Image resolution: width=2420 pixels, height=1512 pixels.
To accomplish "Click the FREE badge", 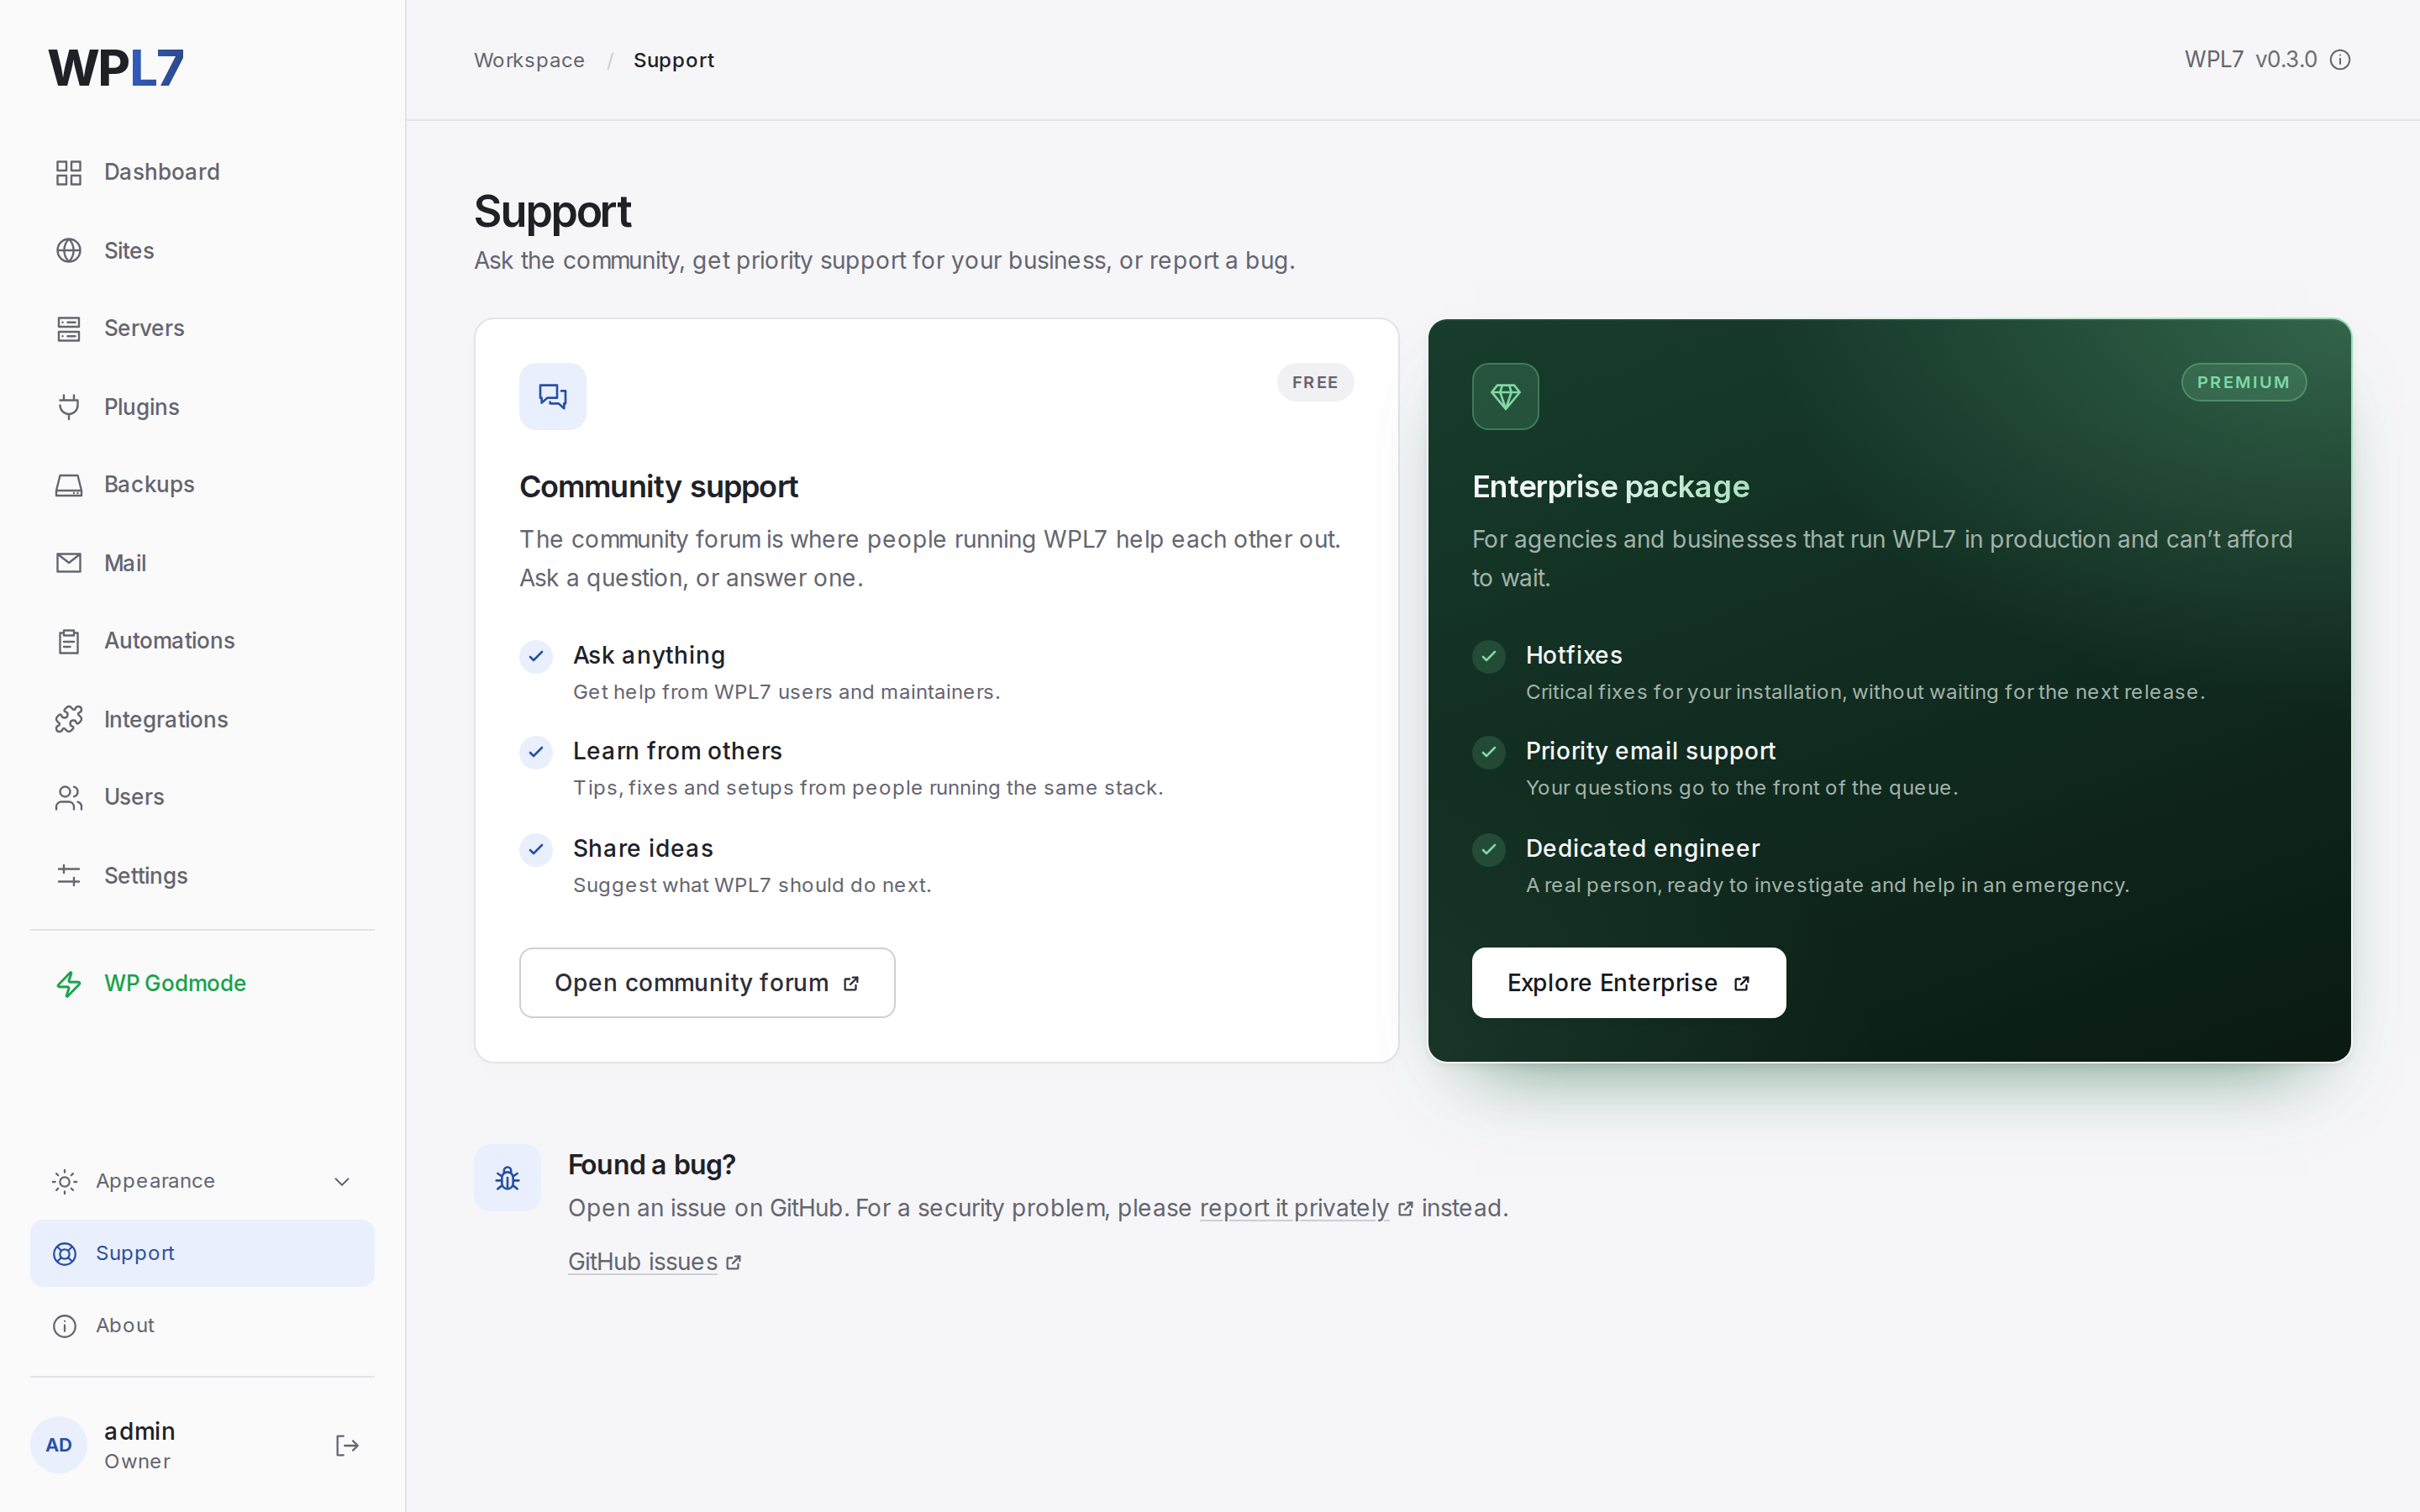I will point(1315,382).
